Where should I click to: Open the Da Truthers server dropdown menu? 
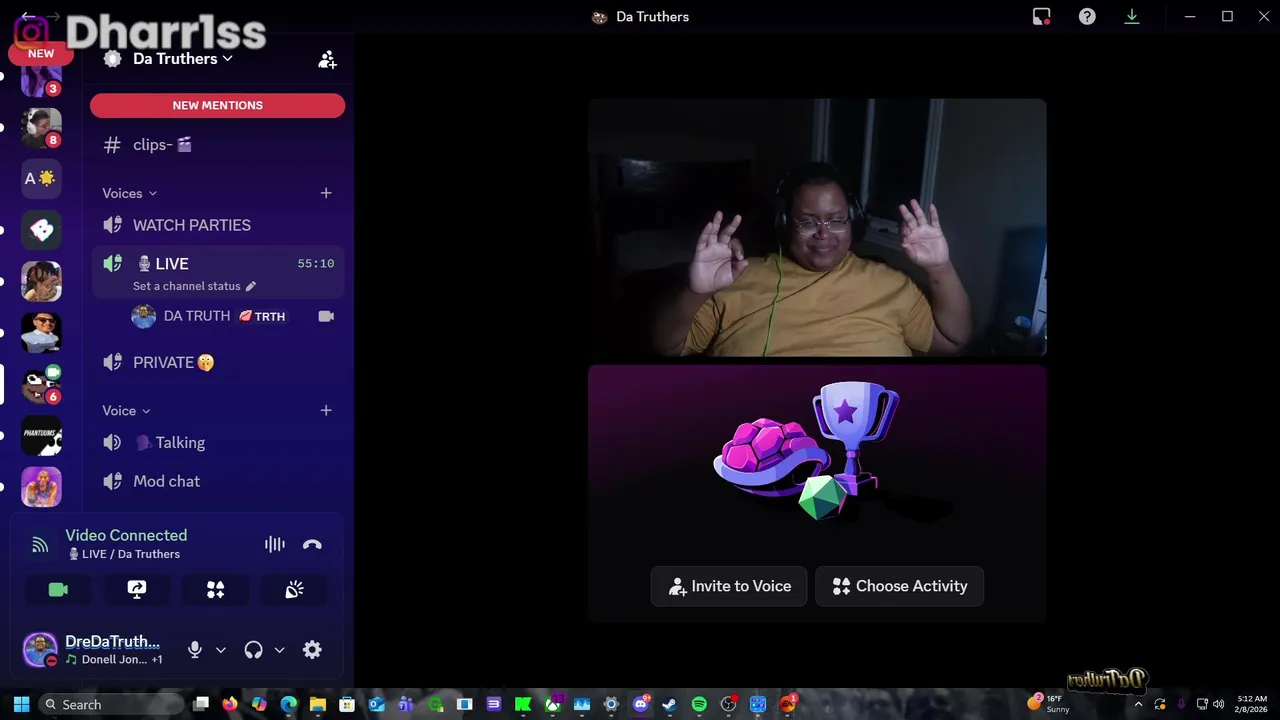point(183,58)
